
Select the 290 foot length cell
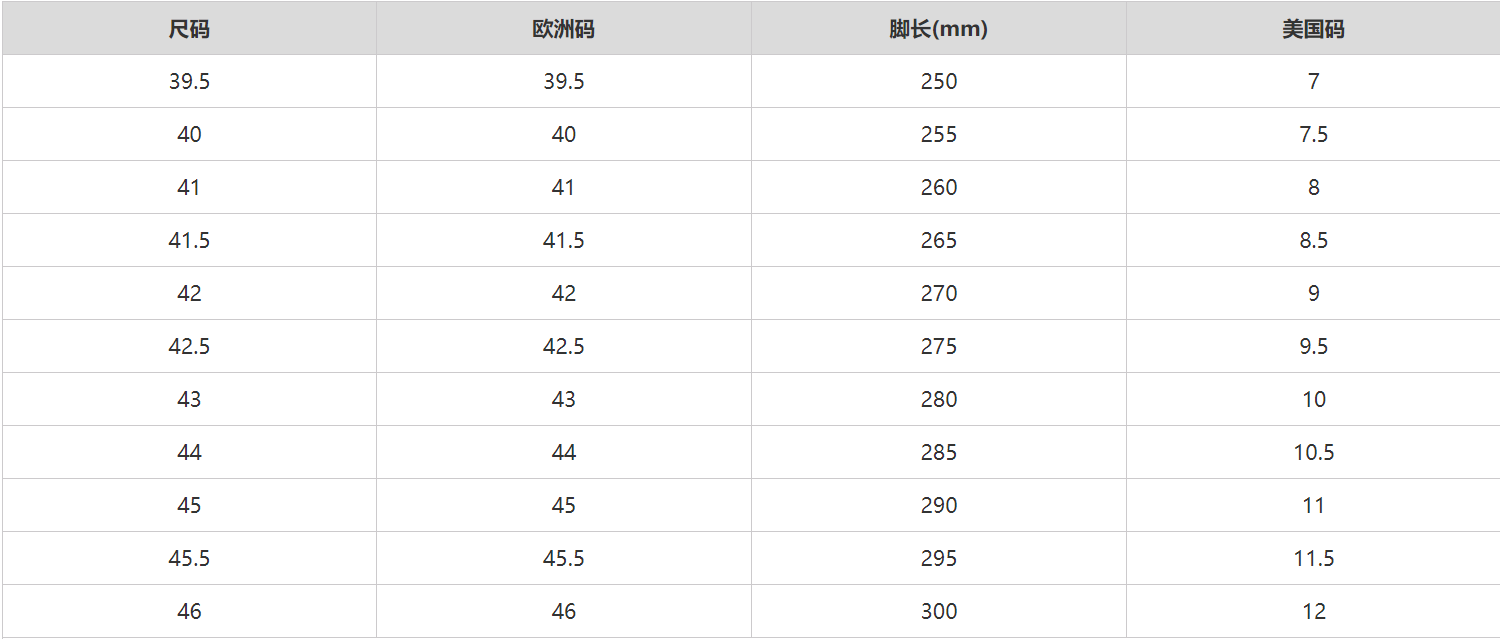[x=938, y=506]
